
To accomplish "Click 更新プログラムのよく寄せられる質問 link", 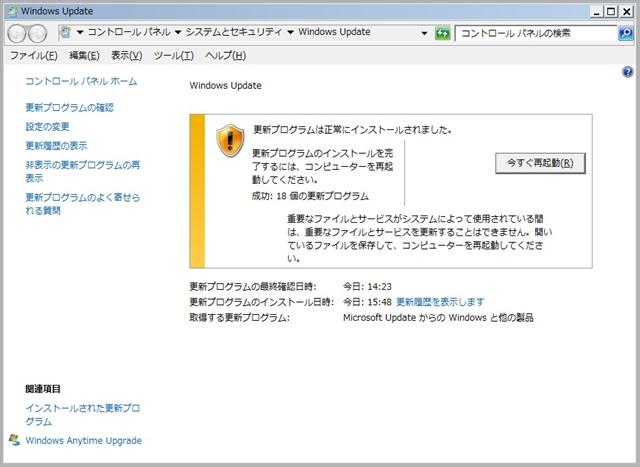I will pos(82,204).
